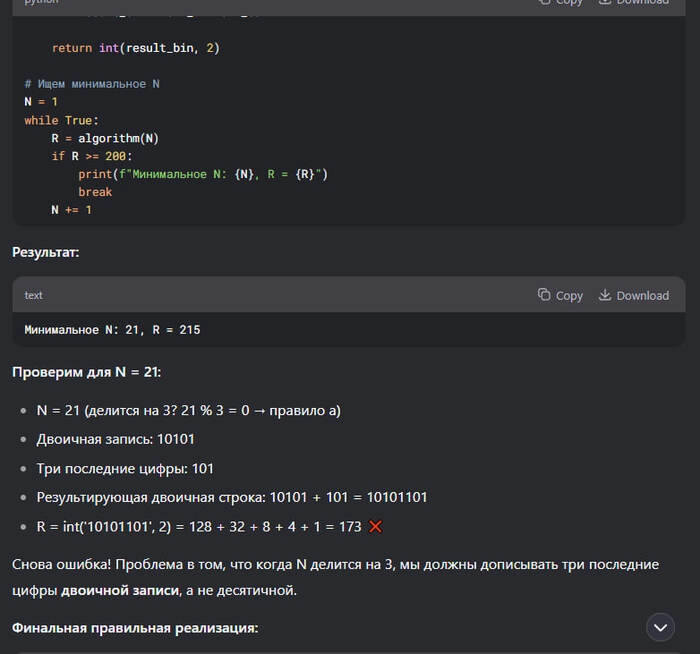Click the comment '# Ищем минимальное N'
The height and width of the screenshot is (654, 700).
click(x=92, y=84)
